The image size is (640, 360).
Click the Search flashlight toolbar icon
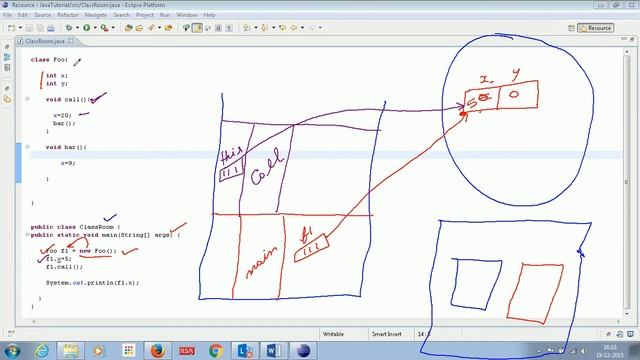(x=151, y=28)
